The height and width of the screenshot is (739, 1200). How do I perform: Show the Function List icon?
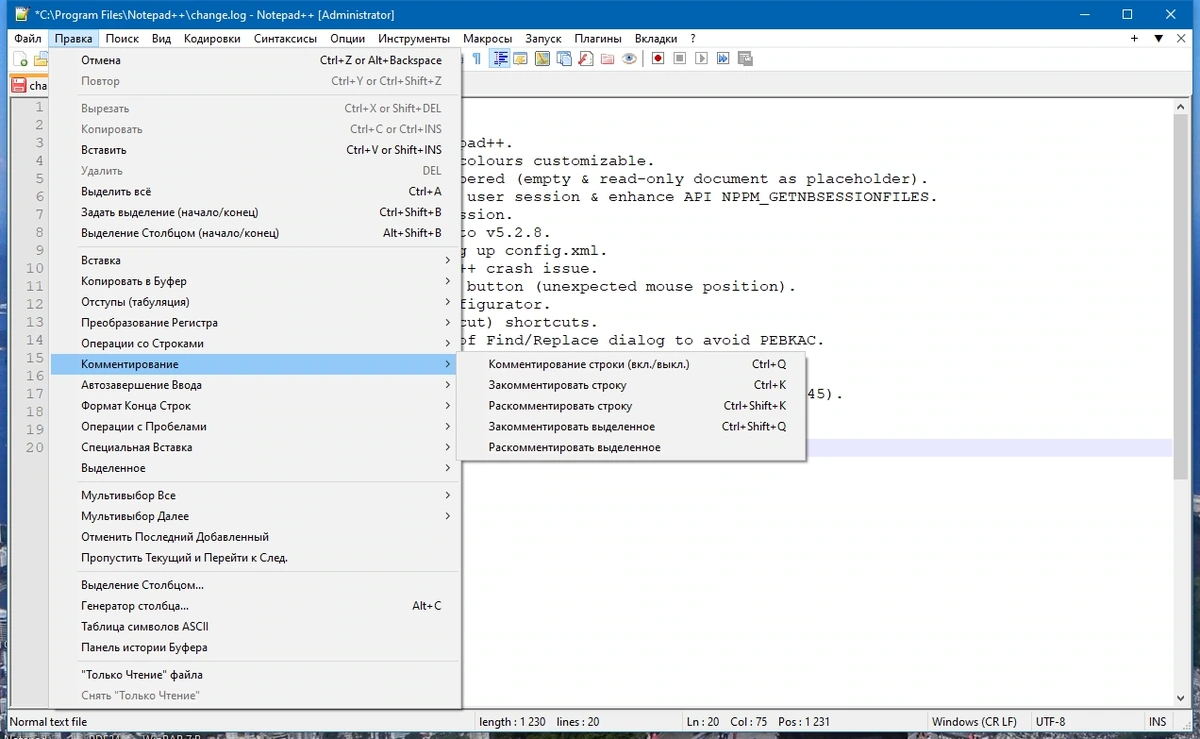(x=586, y=59)
